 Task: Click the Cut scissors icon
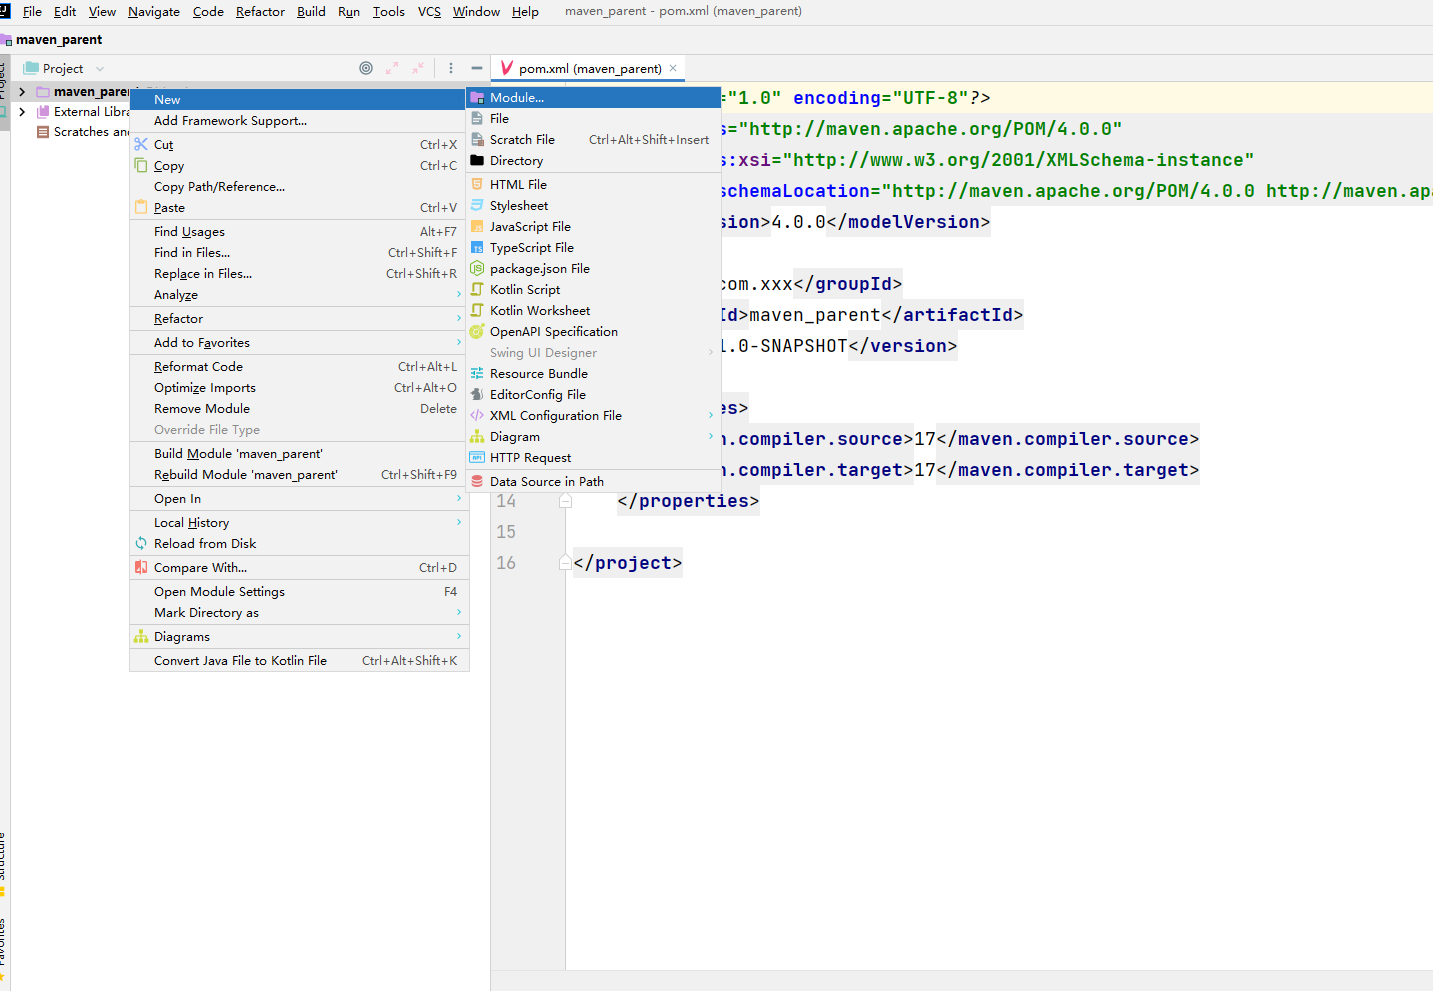141,145
